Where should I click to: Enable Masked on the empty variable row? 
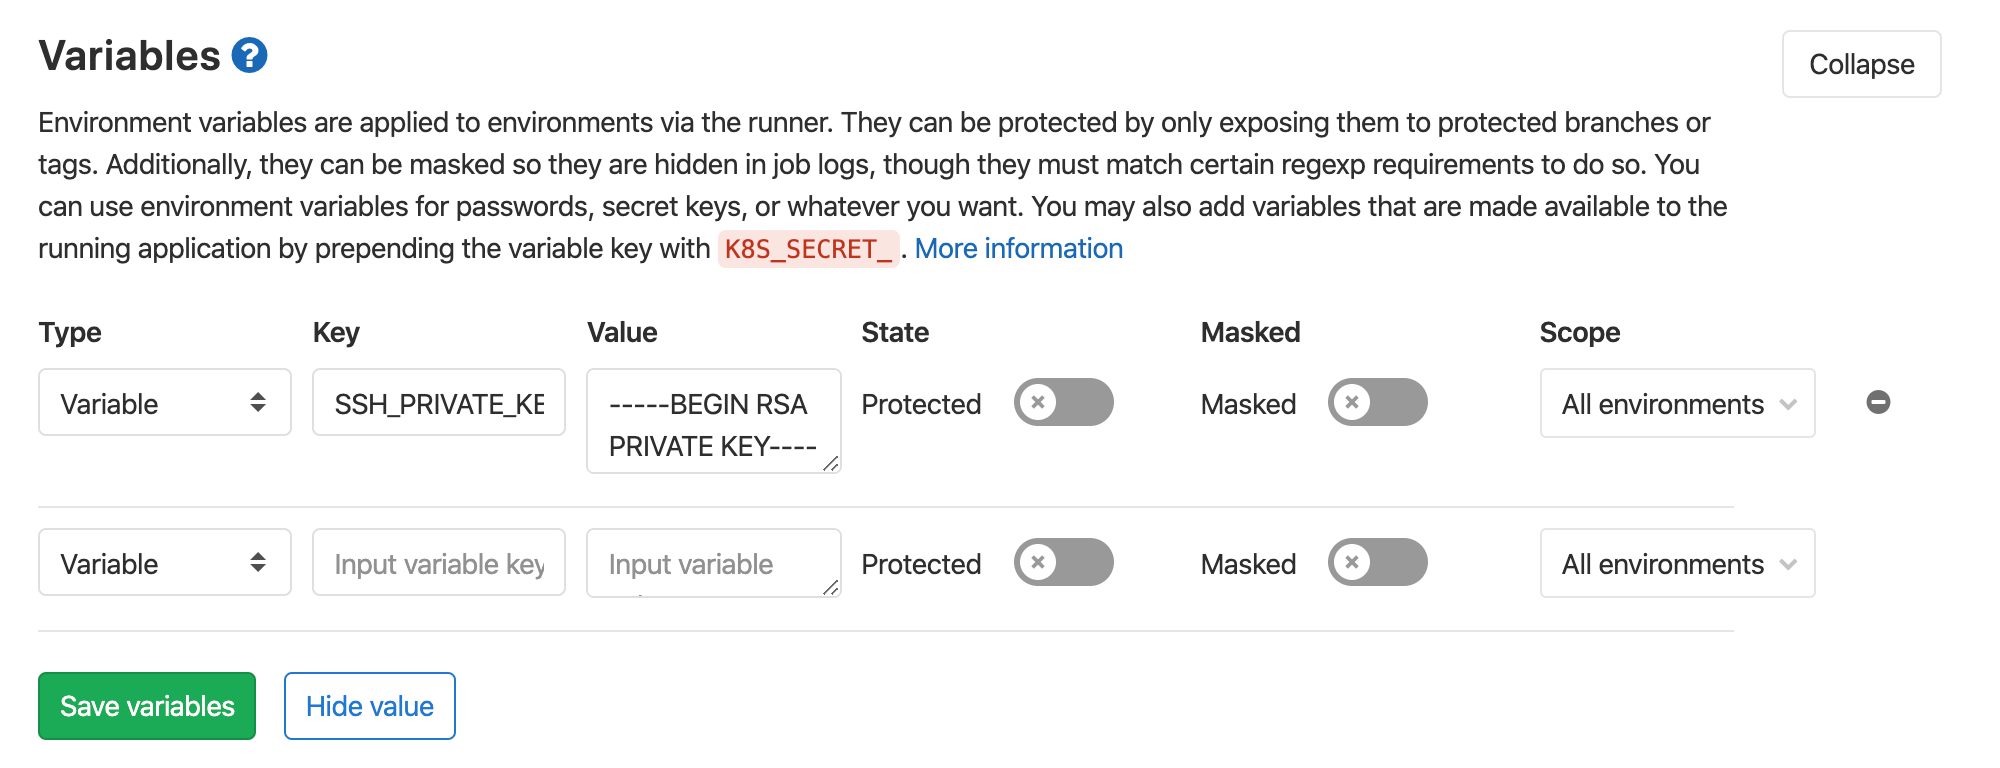pos(1378,562)
